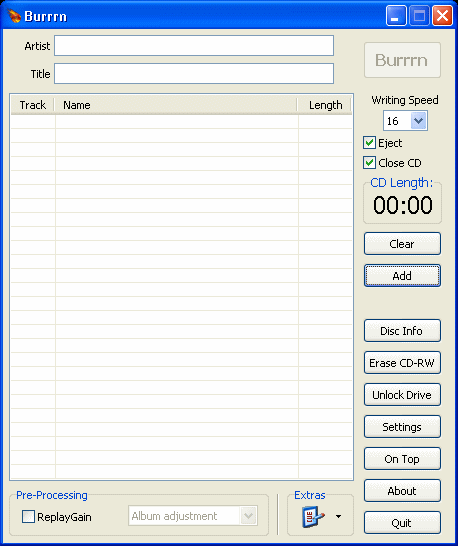Focus the Artist input field
The width and height of the screenshot is (458, 546).
194,45
